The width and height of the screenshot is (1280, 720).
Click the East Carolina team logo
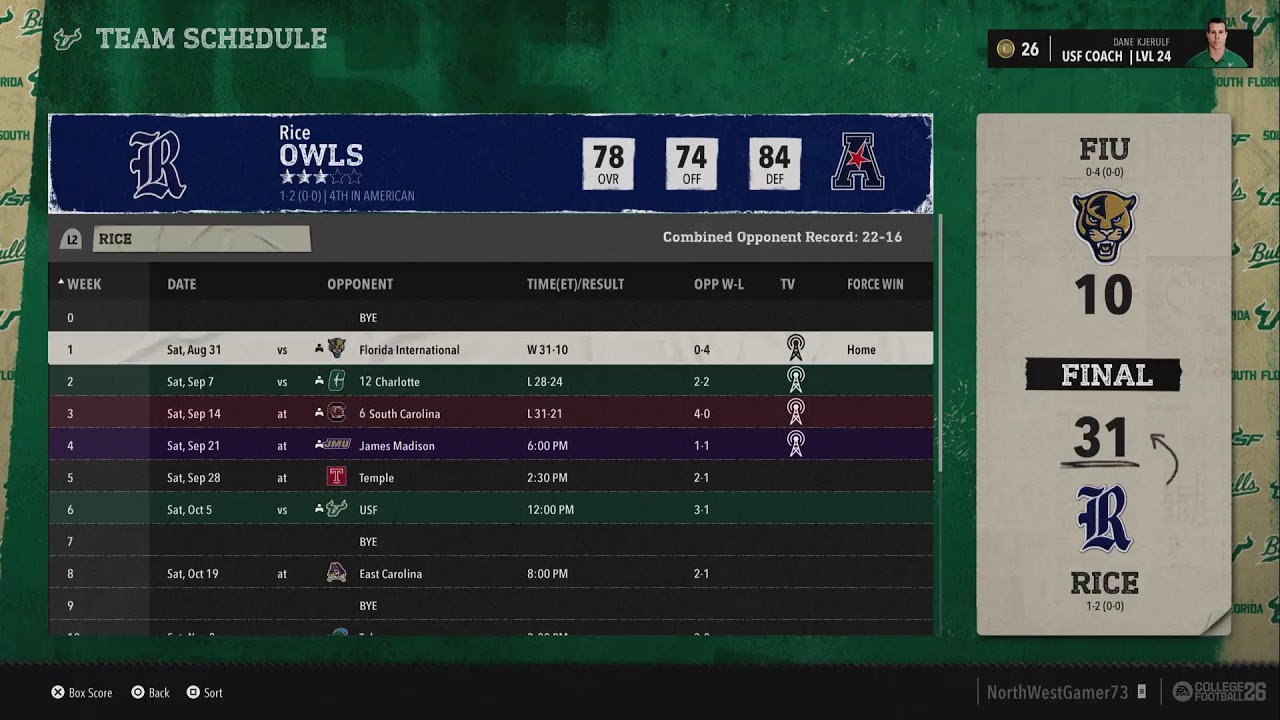pos(336,573)
